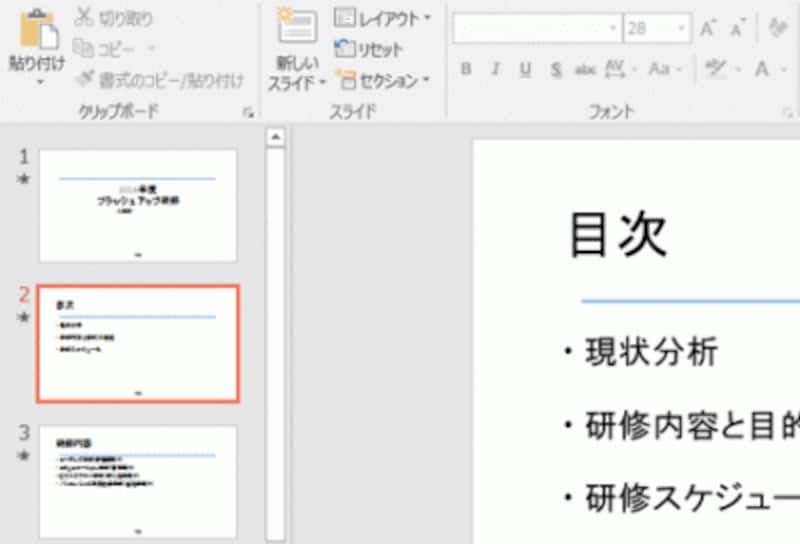Viewport: 800px width, 544px height.
Task: Select slide 1 thumbnail
Action: click(138, 206)
